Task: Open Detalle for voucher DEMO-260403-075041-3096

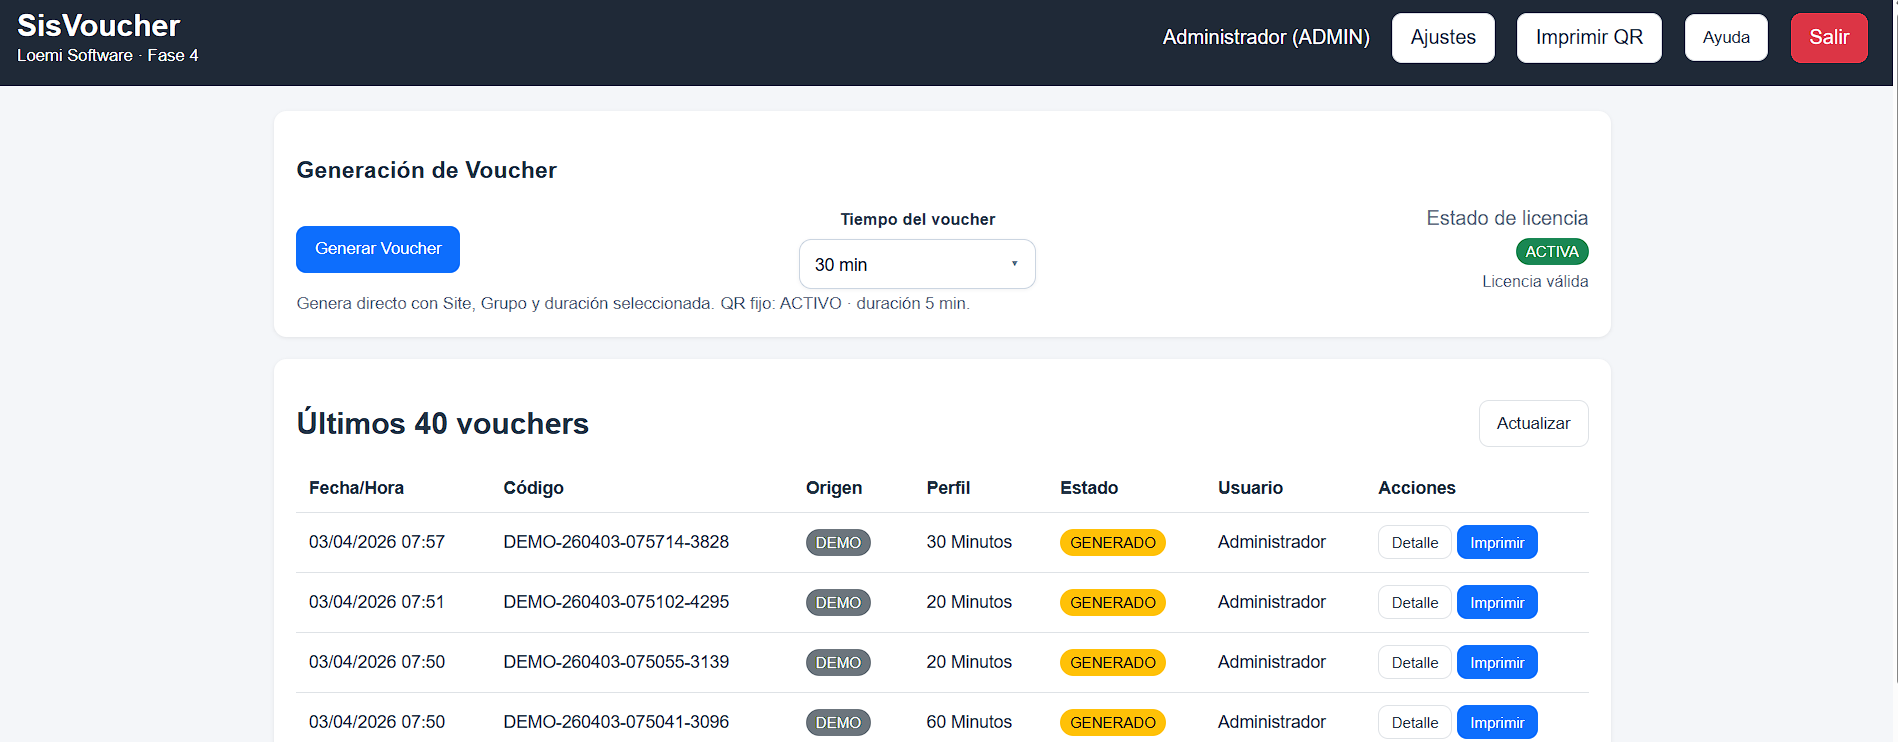Action: 1414,722
